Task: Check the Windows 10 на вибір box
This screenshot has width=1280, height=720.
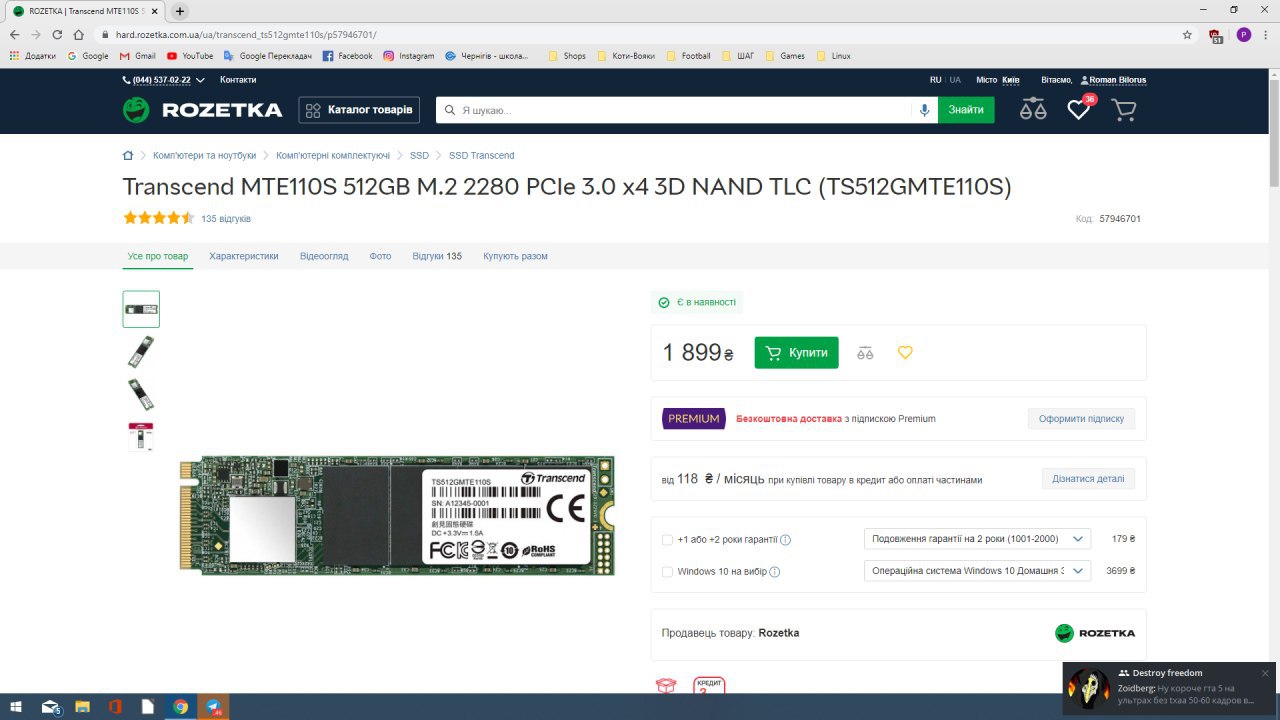Action: (x=667, y=572)
